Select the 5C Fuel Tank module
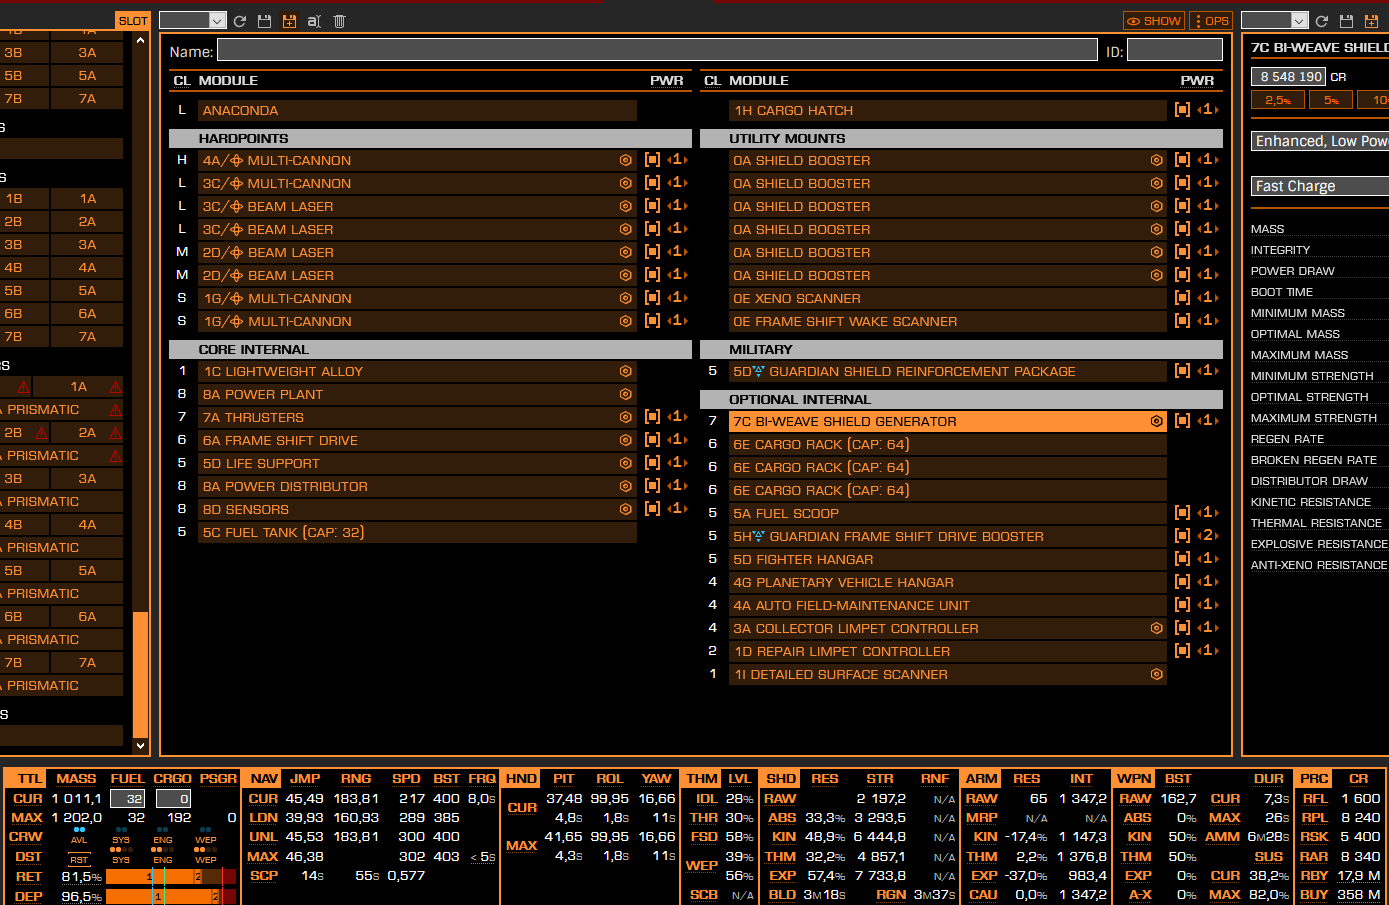This screenshot has width=1389, height=905. tap(417, 532)
